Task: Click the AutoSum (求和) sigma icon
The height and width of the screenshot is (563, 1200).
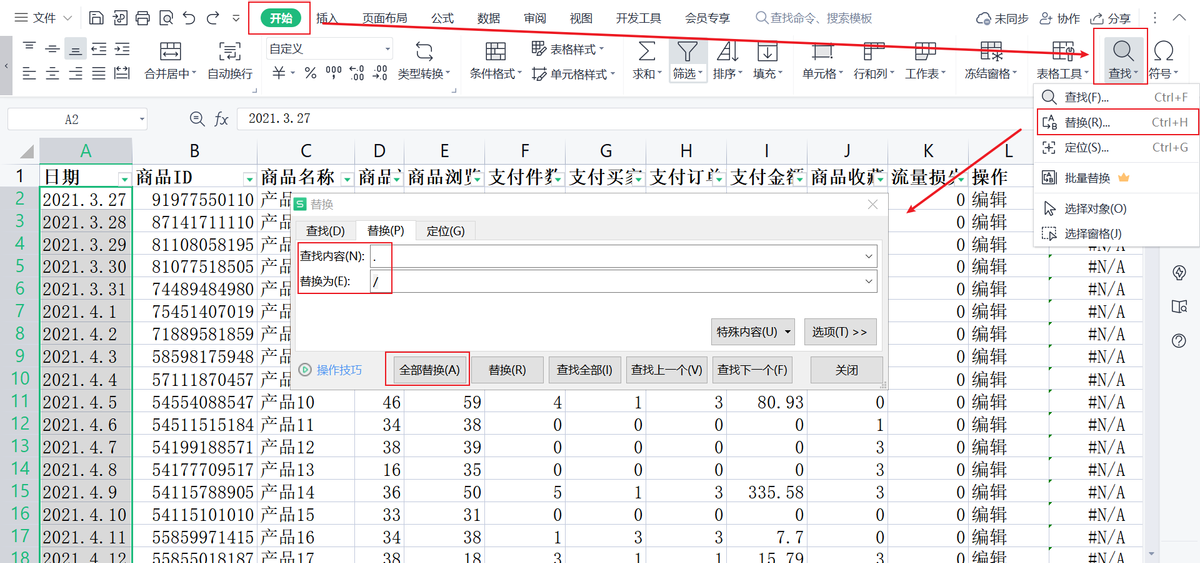Action: [x=647, y=51]
